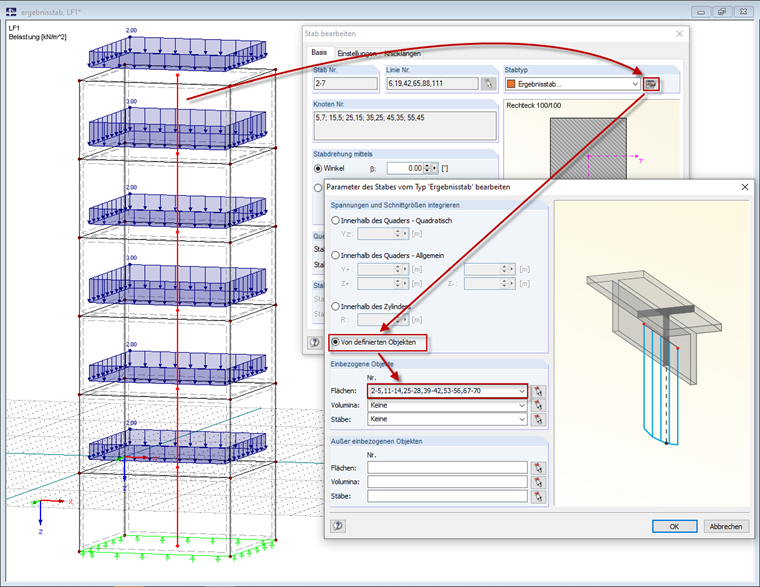
Task: Click the excluded Stäbe input field
Action: coord(447,496)
